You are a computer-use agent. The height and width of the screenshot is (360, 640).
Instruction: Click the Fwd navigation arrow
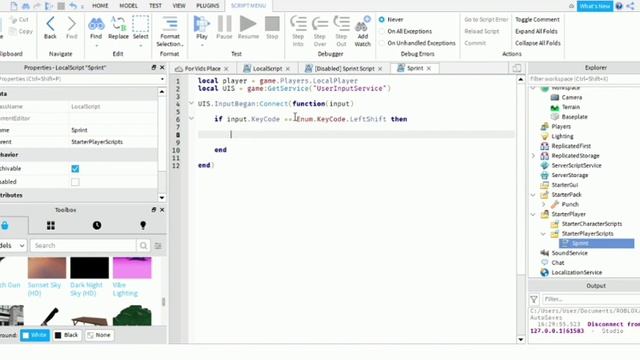[71, 24]
